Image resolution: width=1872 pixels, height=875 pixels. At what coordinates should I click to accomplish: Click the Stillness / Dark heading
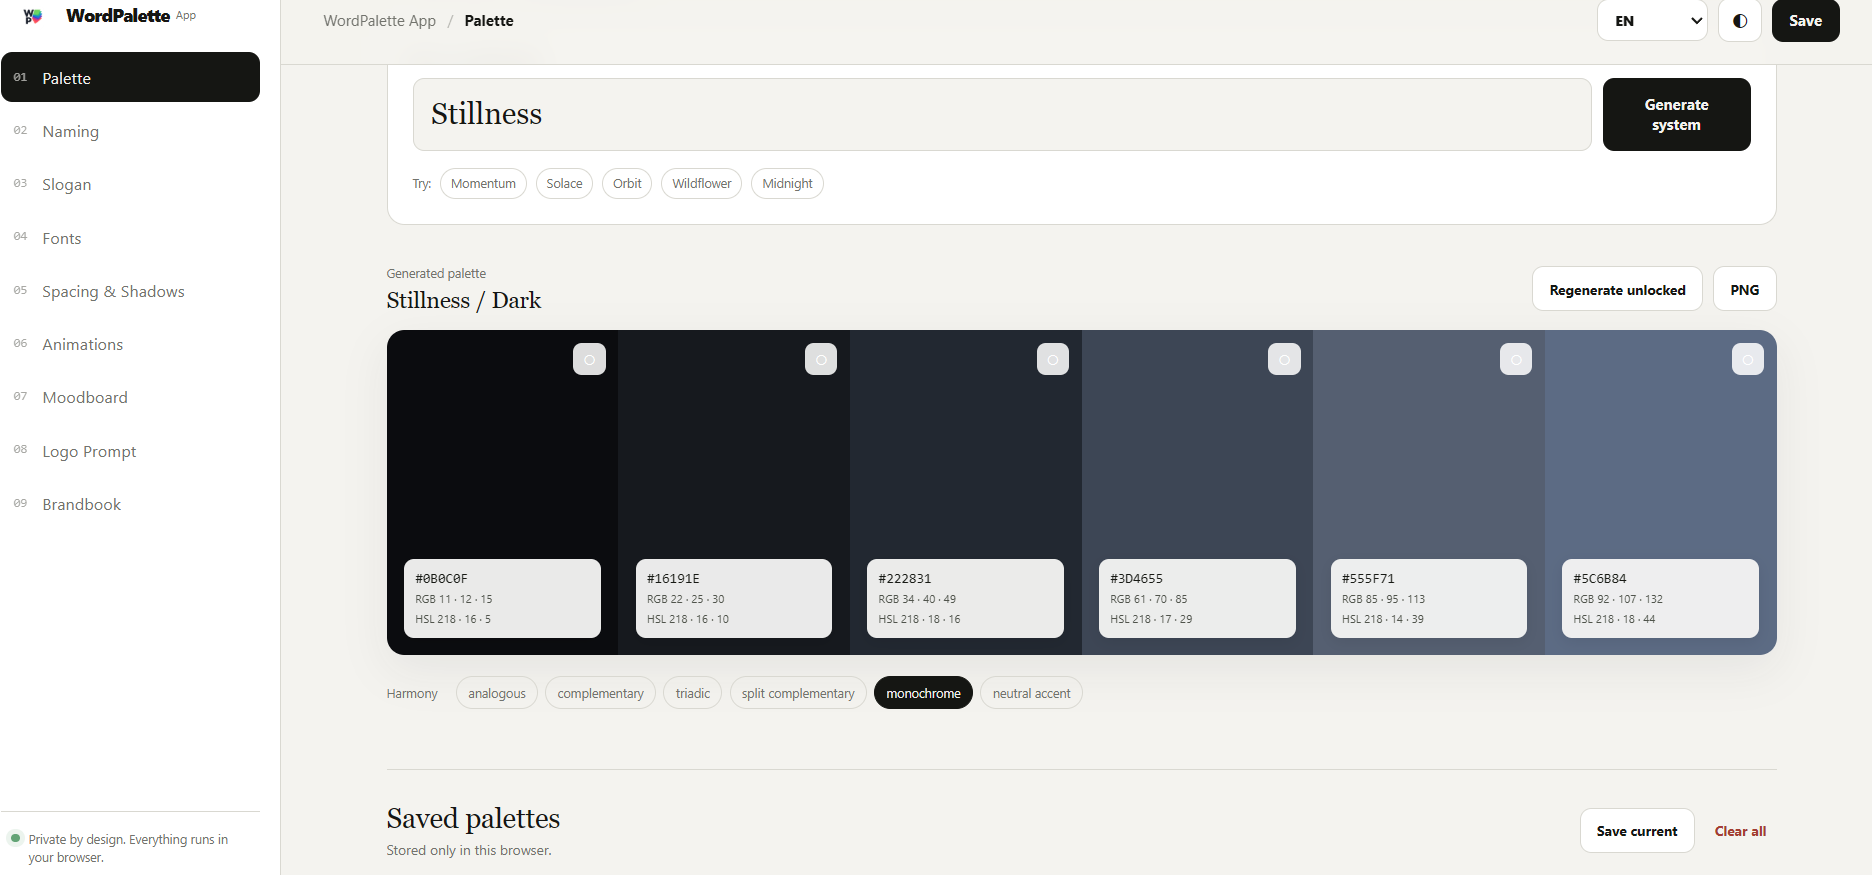(464, 300)
